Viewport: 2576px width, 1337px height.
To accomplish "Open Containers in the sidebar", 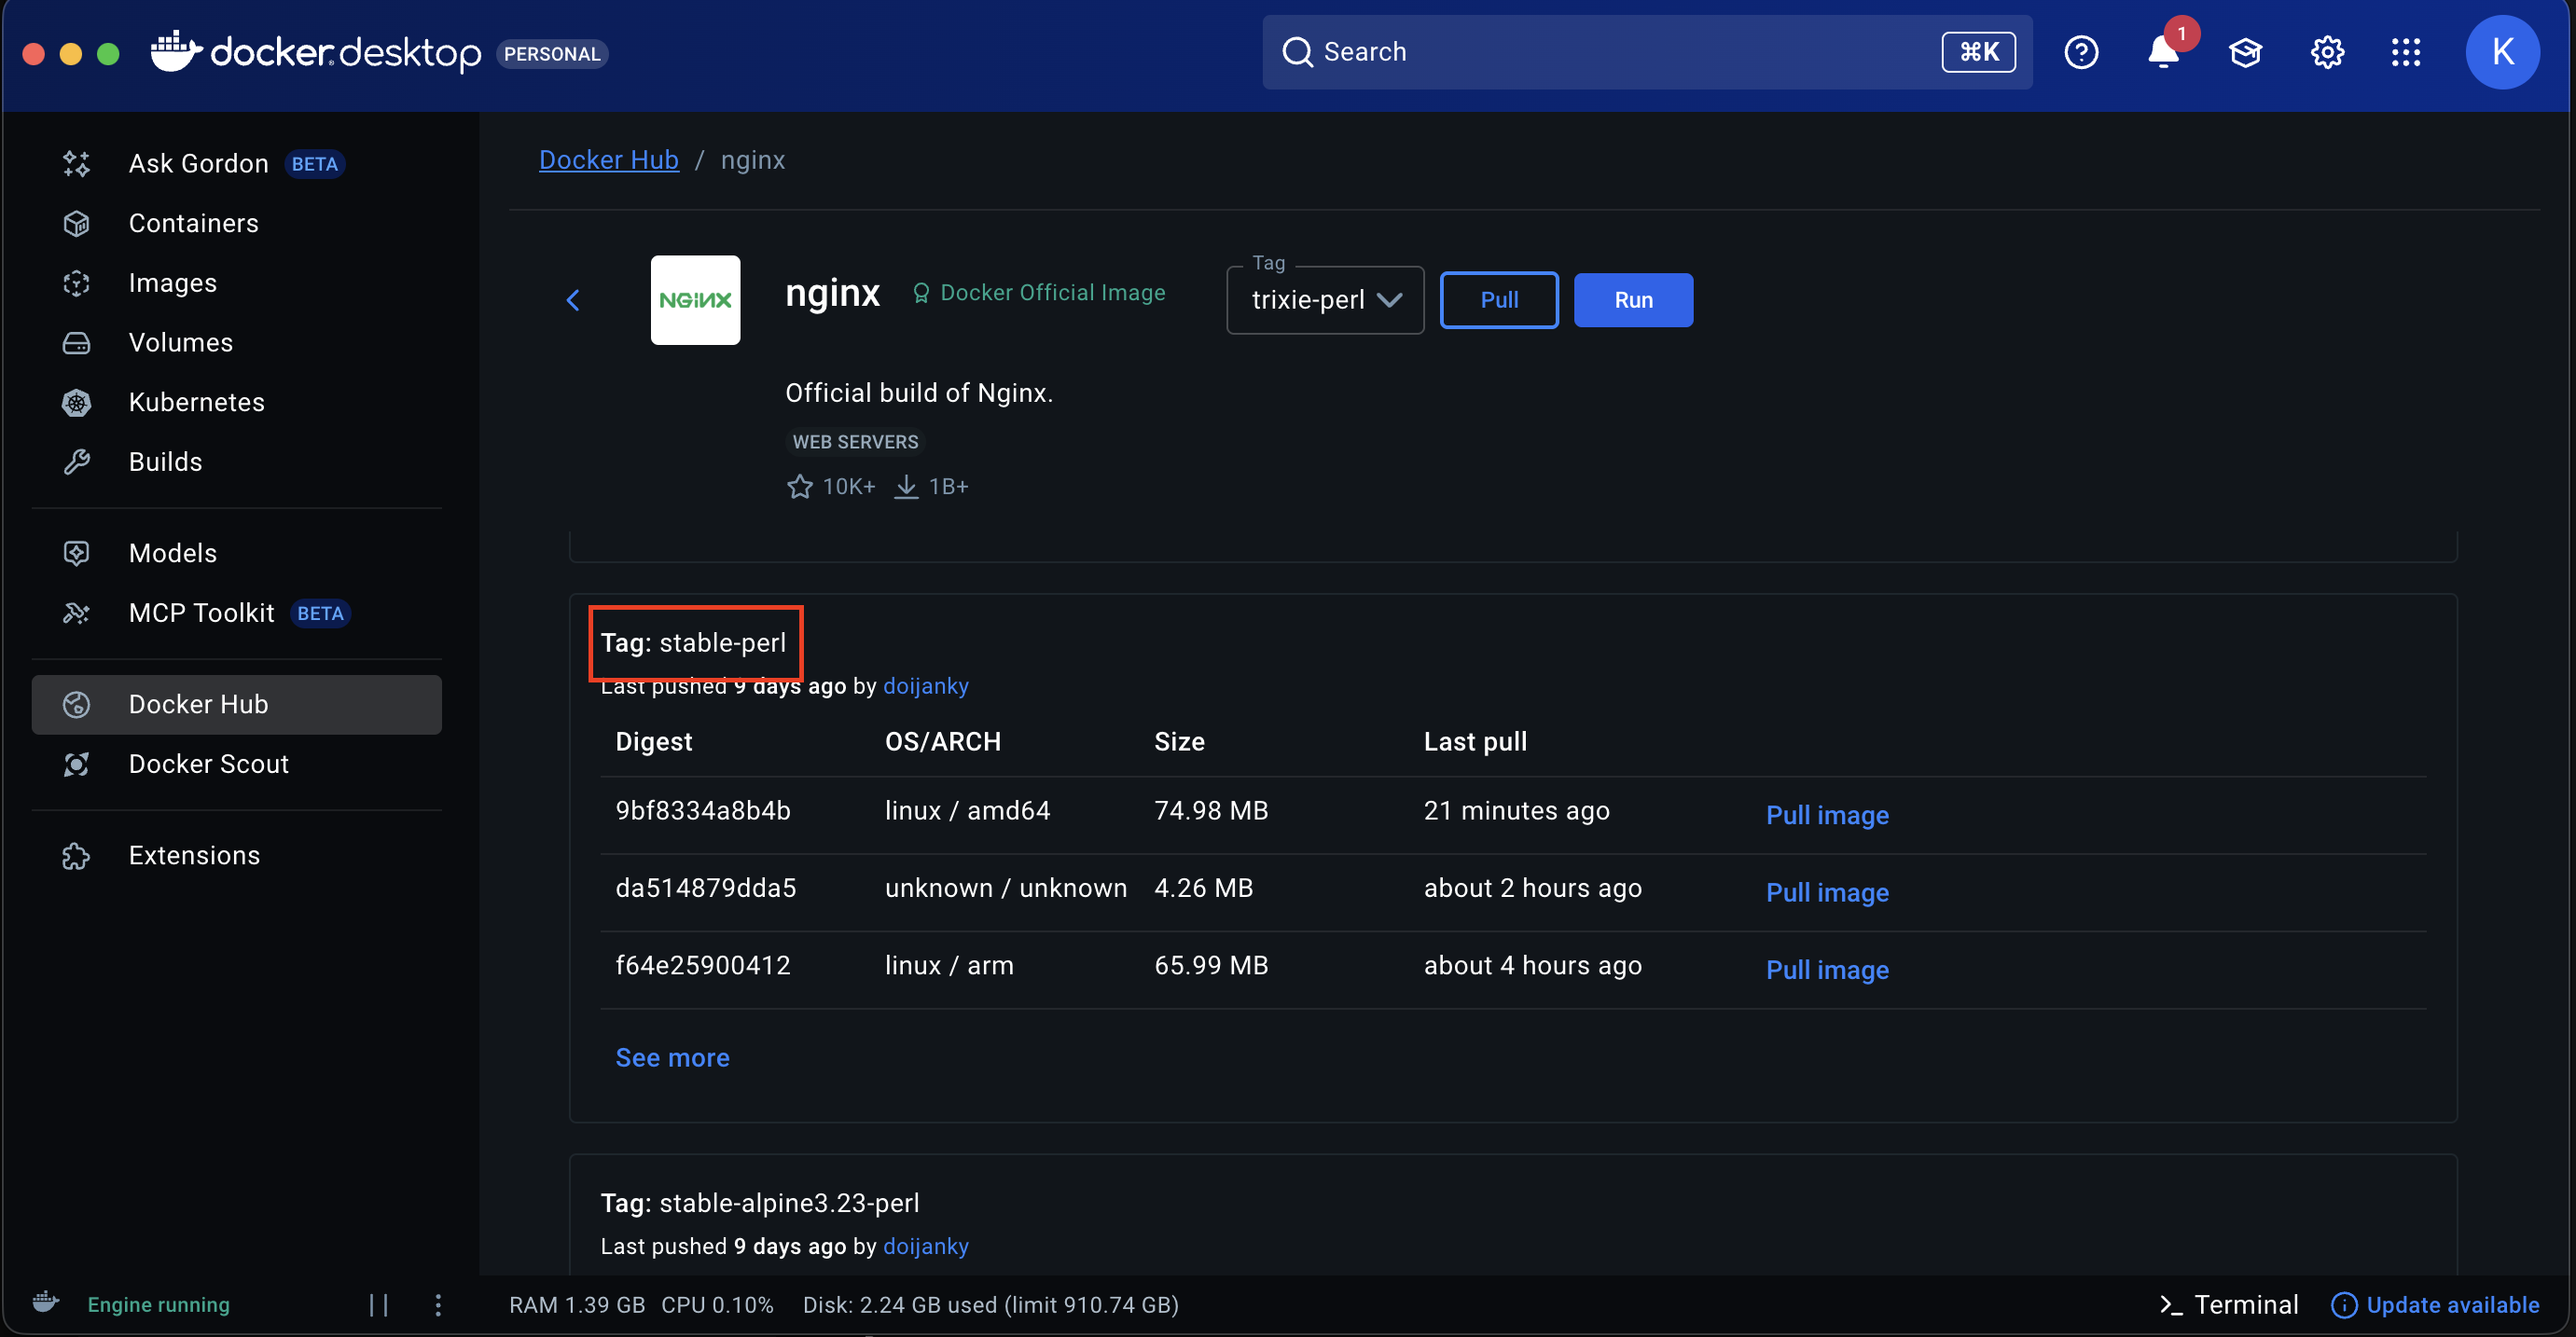I will (193, 223).
